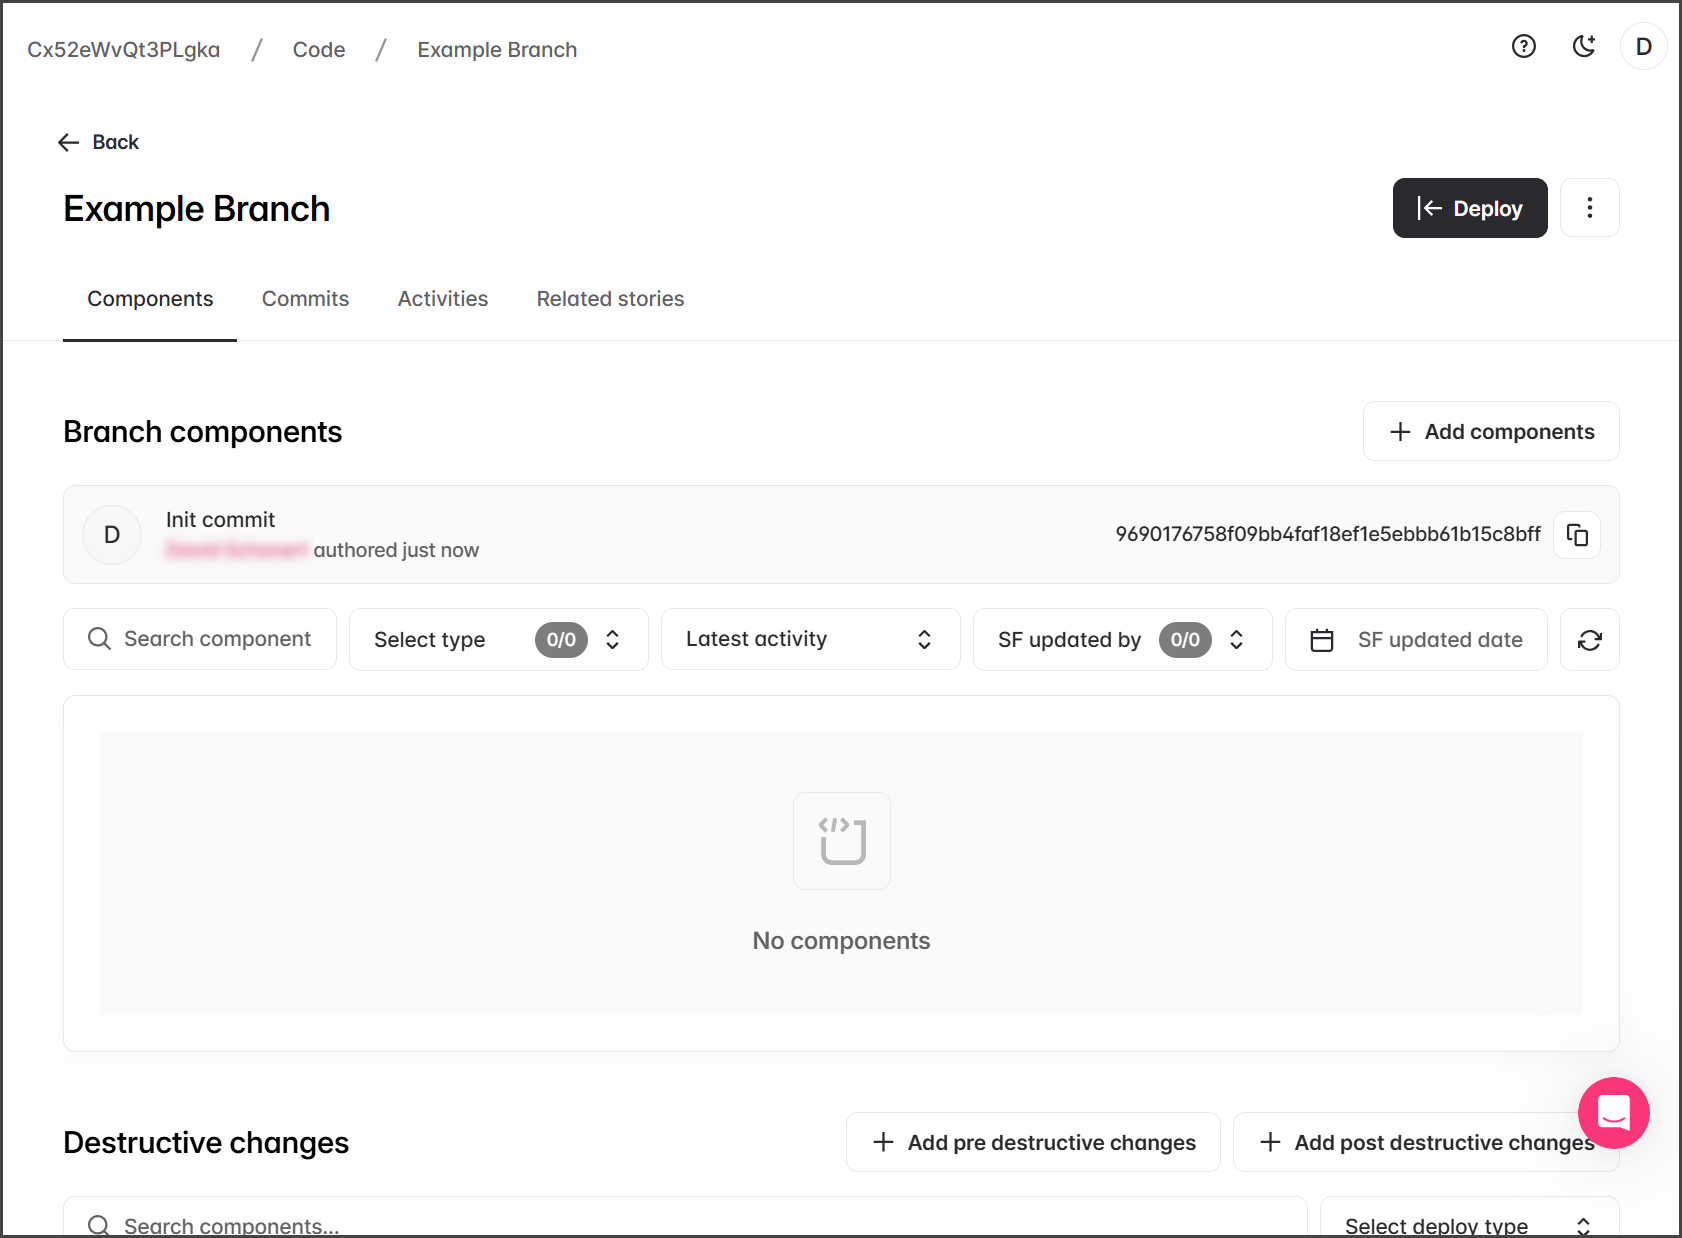Toggle dark mode moon icon
Screen dimensions: 1682x1238
pos(1584,46)
